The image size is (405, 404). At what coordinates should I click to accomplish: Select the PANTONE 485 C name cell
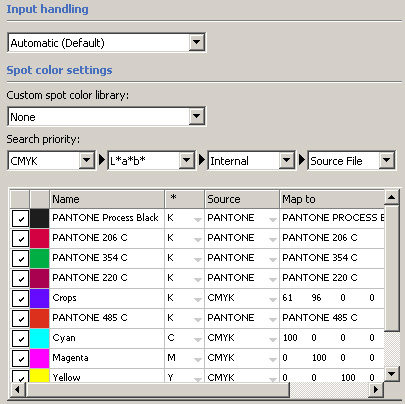[107, 318]
